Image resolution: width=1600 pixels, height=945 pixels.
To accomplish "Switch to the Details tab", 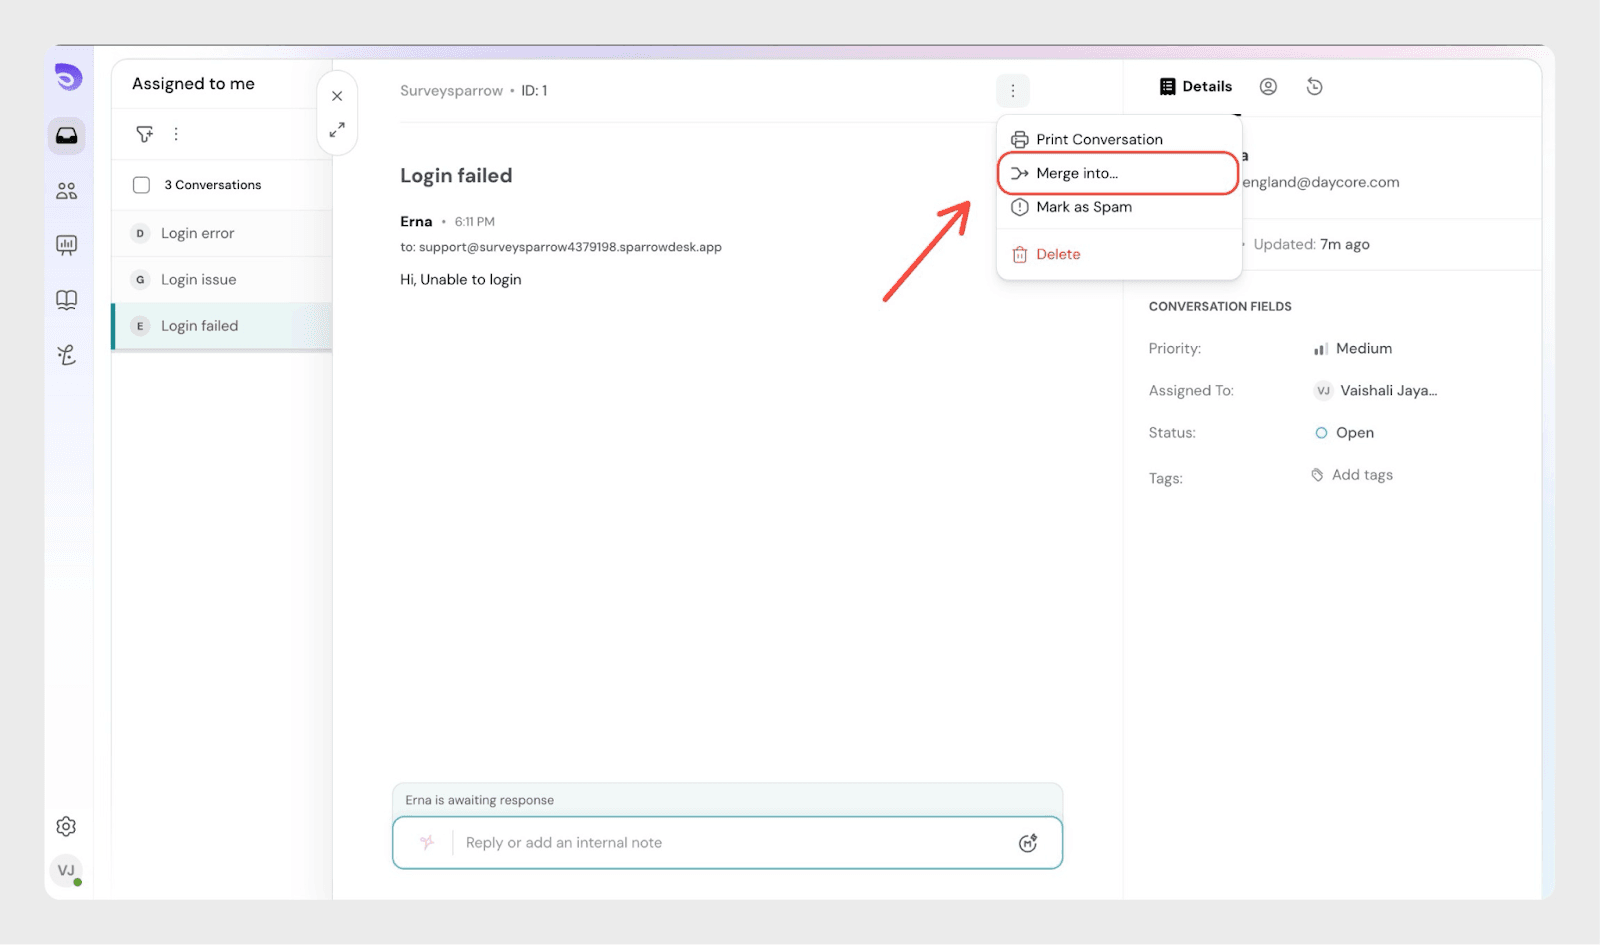I will pyautogui.click(x=1196, y=87).
